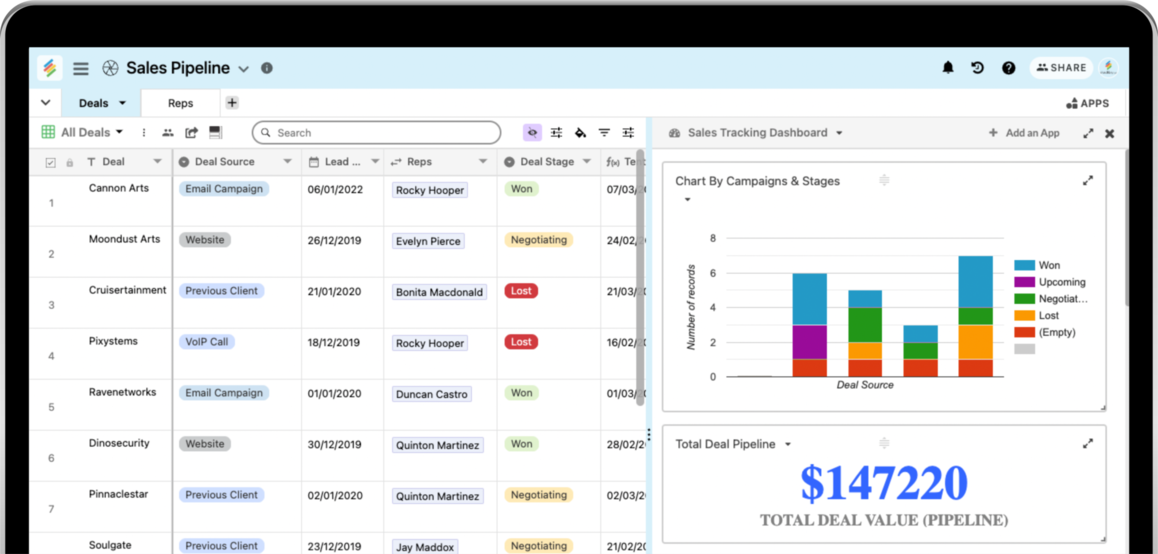Select the Deals tab
The height and width of the screenshot is (554, 1158).
(x=102, y=103)
